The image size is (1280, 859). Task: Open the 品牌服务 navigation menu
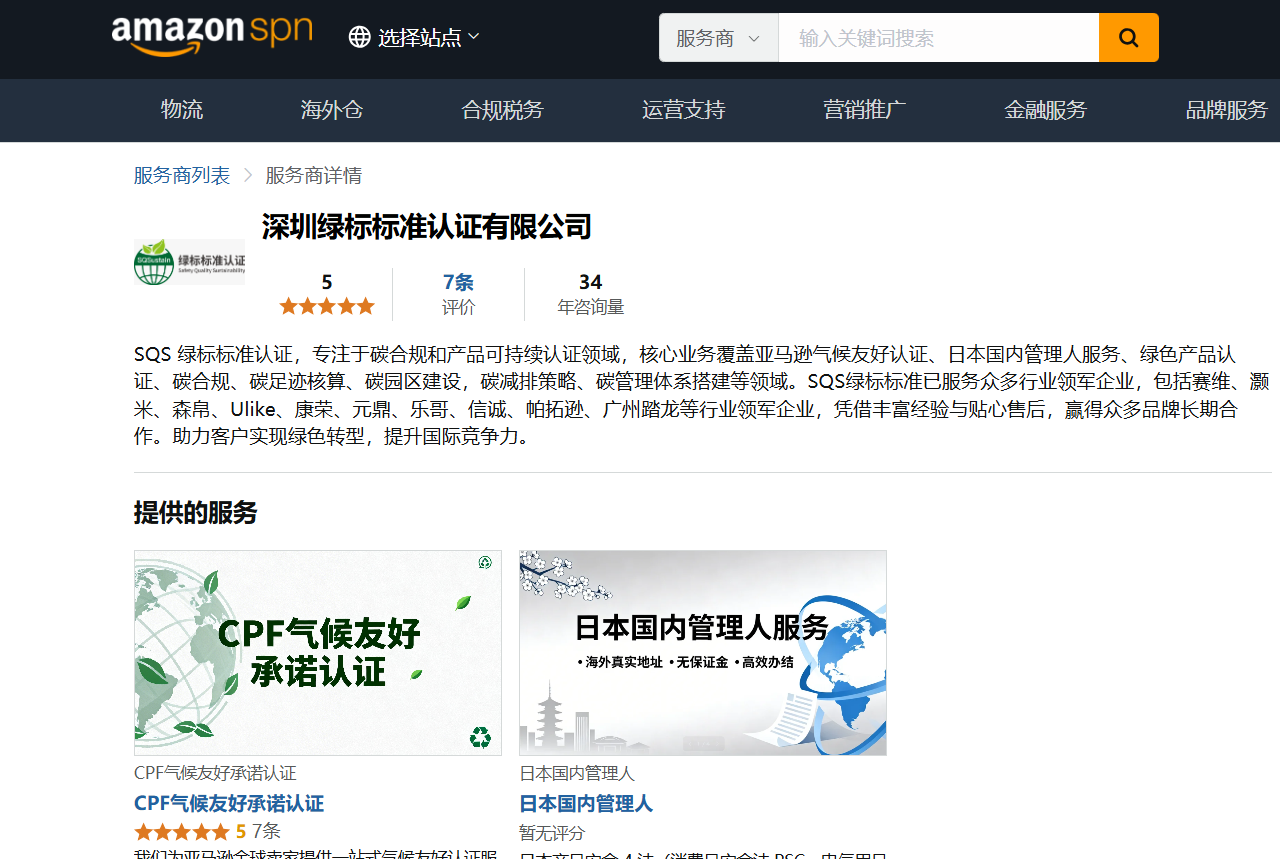click(x=1226, y=110)
